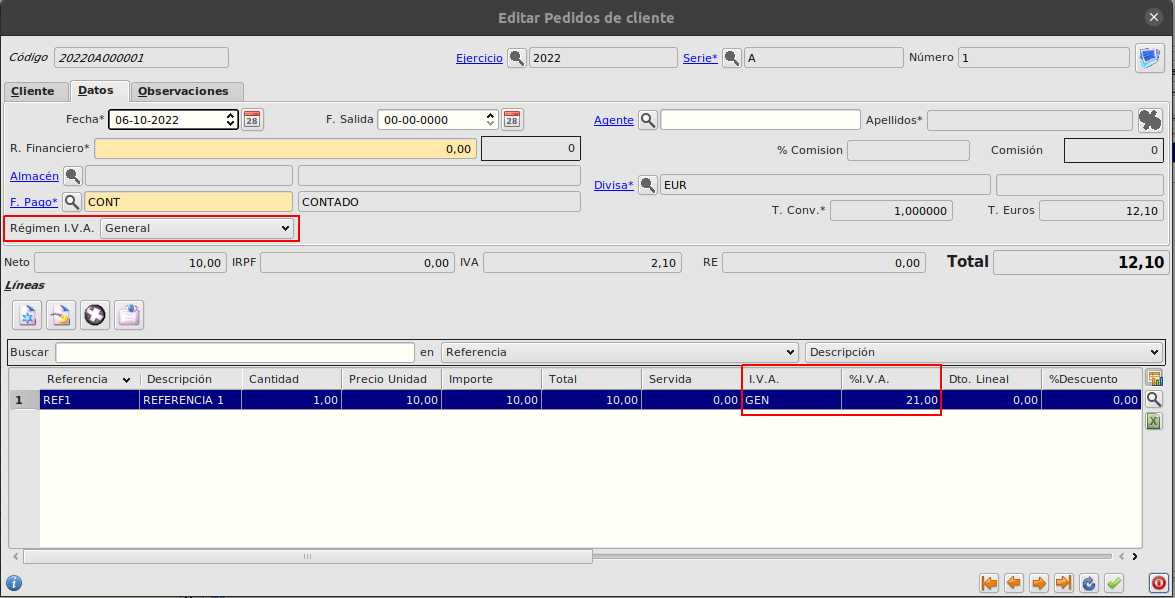
Task: Click the R. Financiero input field
Action: tap(286, 148)
